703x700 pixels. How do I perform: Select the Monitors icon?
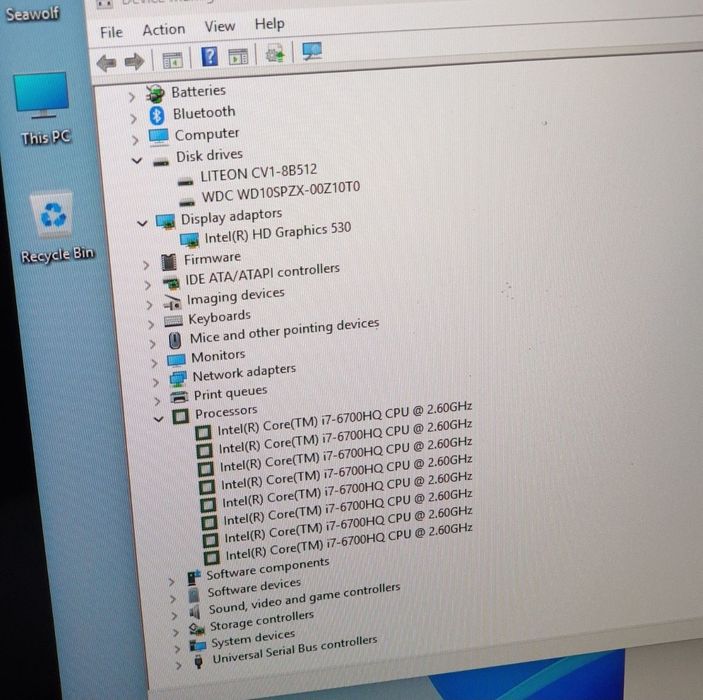176,361
